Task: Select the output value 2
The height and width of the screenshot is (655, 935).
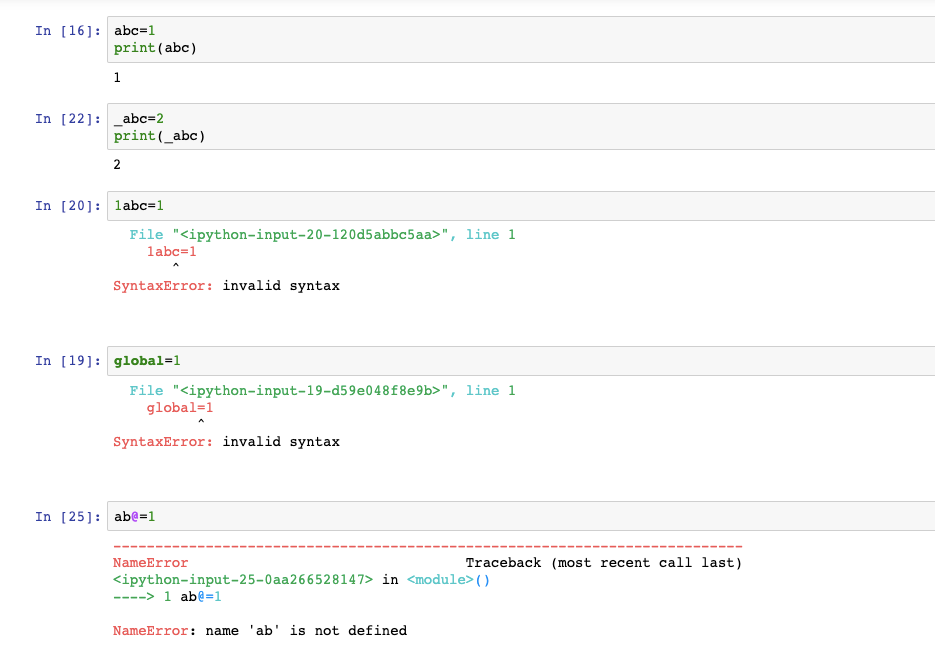Action: (117, 162)
